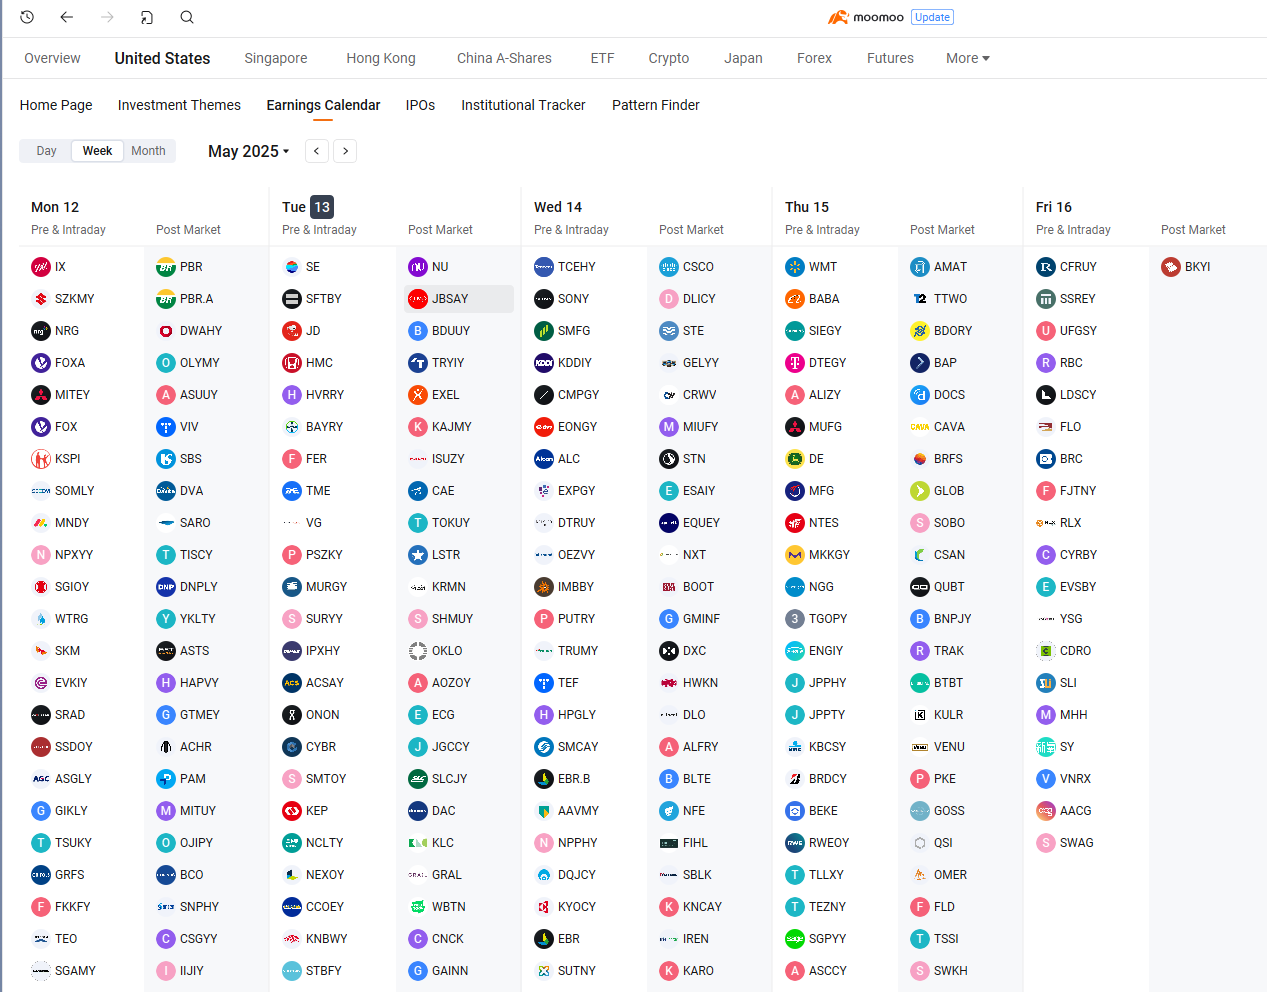The image size is (1267, 992).
Task: Open the IPOs sub-tab
Action: coord(420,105)
